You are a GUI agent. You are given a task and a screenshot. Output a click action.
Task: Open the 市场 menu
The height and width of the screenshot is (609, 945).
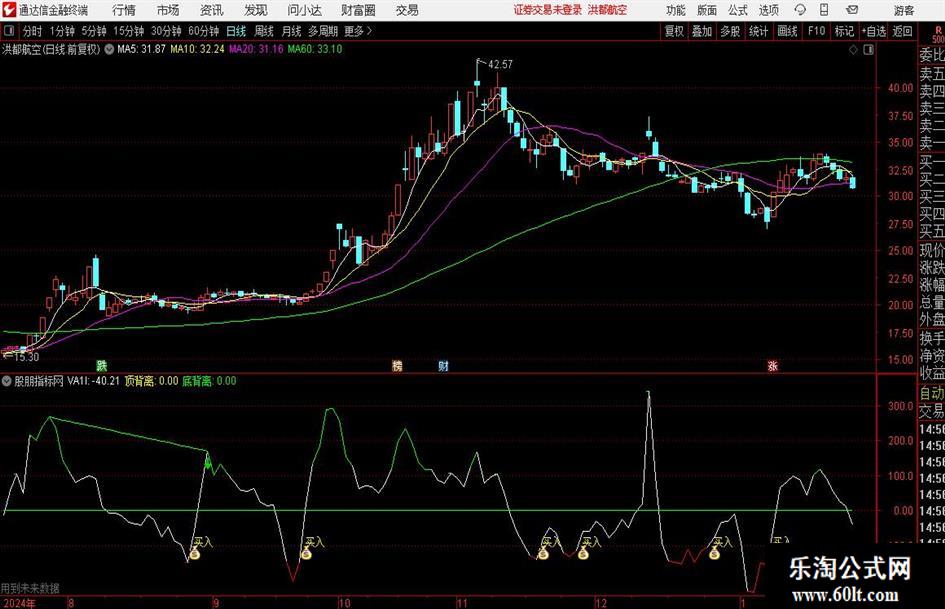(168, 10)
